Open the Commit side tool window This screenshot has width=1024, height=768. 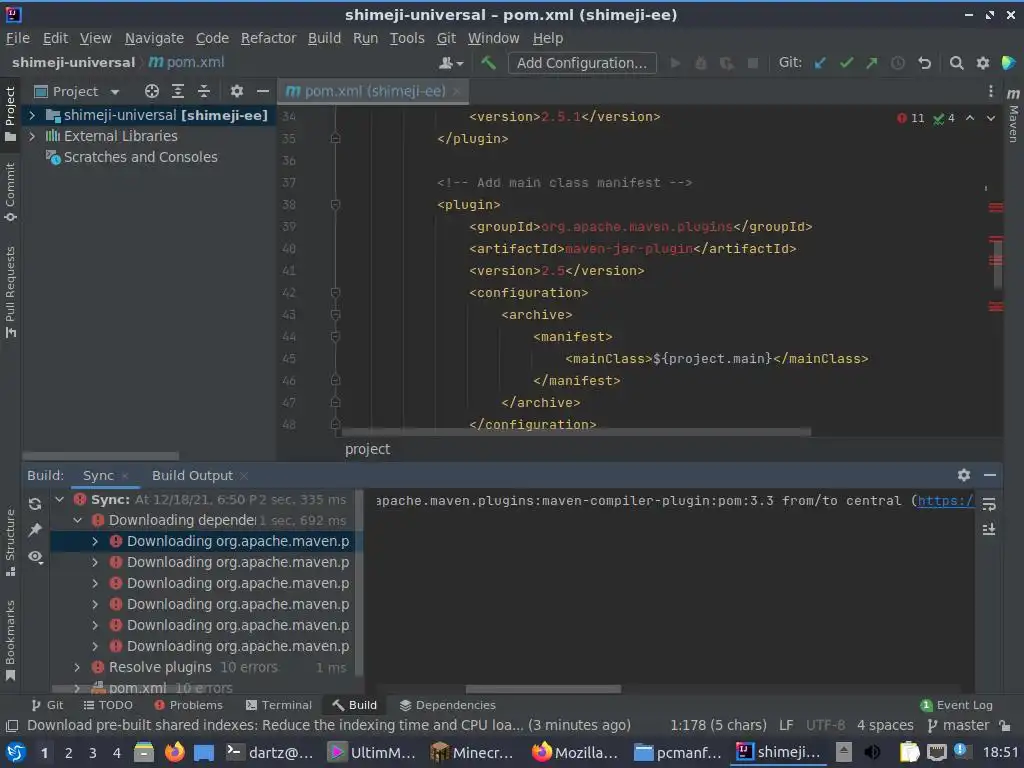point(10,191)
